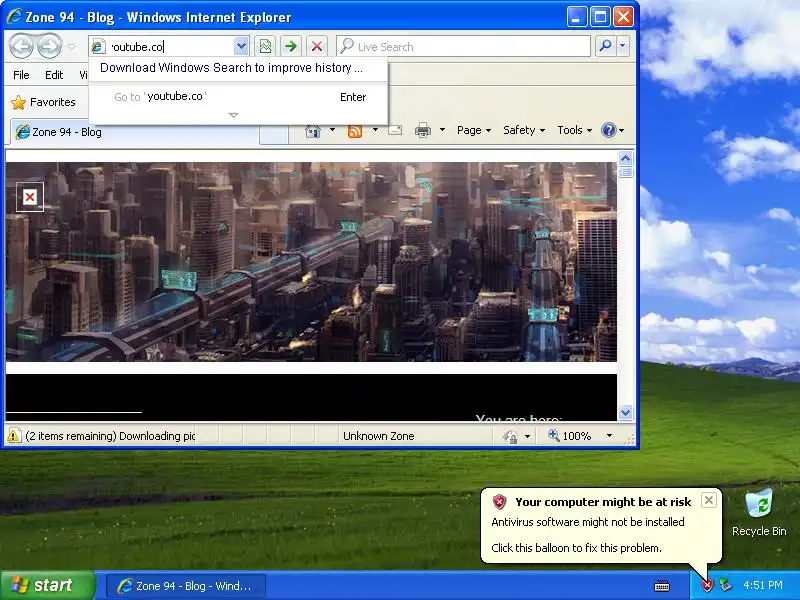The height and width of the screenshot is (600, 800).
Task: Click the search magnifier button
Action: pyautogui.click(x=606, y=46)
